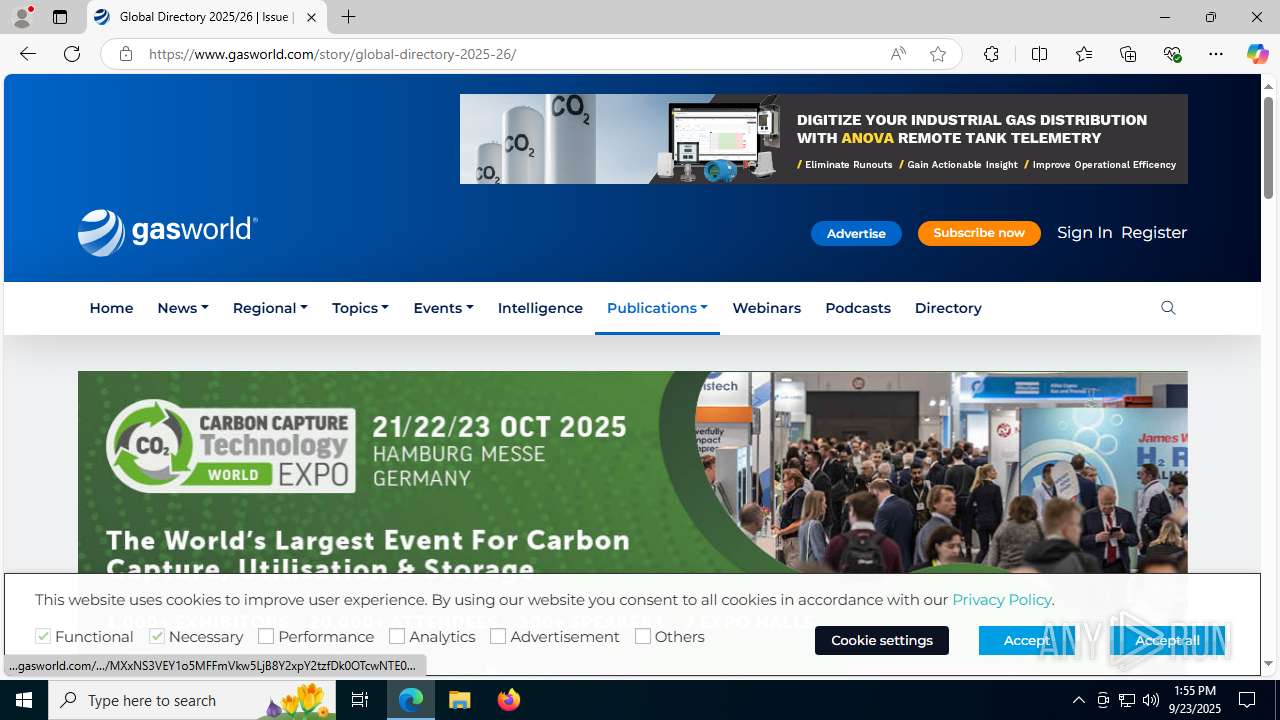Click the taskbar search box
This screenshot has height=720, width=1280.
(x=194, y=700)
